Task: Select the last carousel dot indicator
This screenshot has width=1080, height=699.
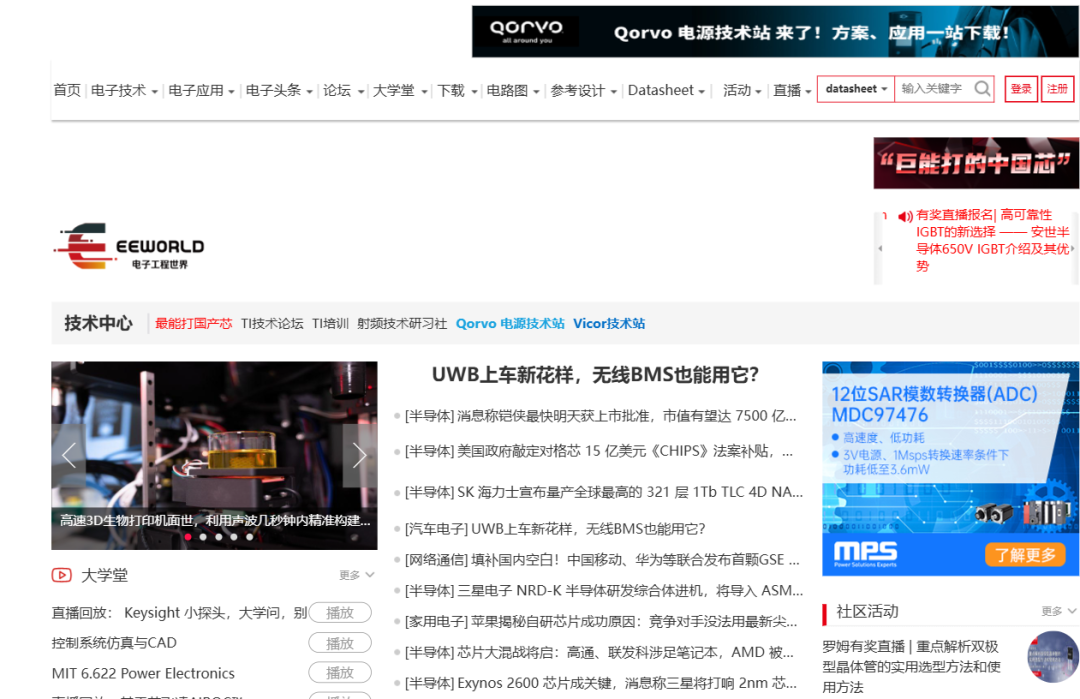Action: coord(249,537)
